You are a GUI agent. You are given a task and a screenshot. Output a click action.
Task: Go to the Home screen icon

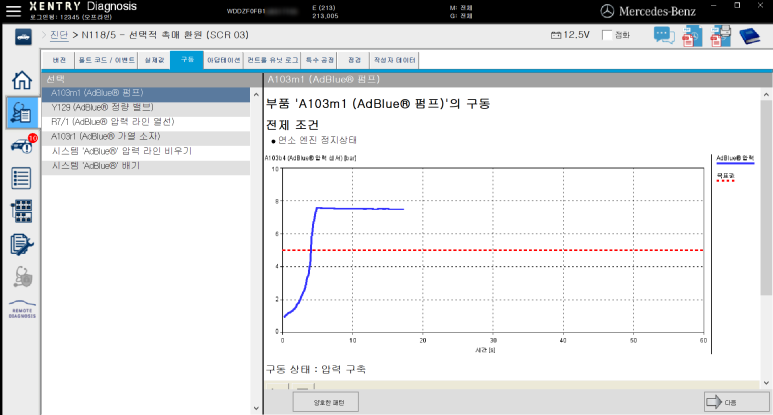click(x=22, y=80)
